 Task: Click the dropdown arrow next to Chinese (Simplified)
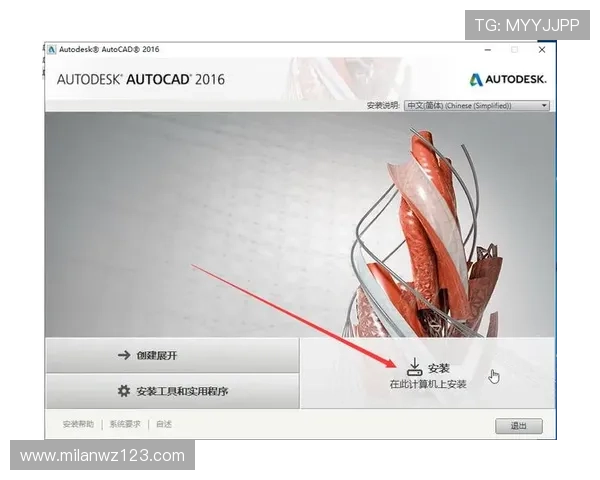tap(544, 105)
